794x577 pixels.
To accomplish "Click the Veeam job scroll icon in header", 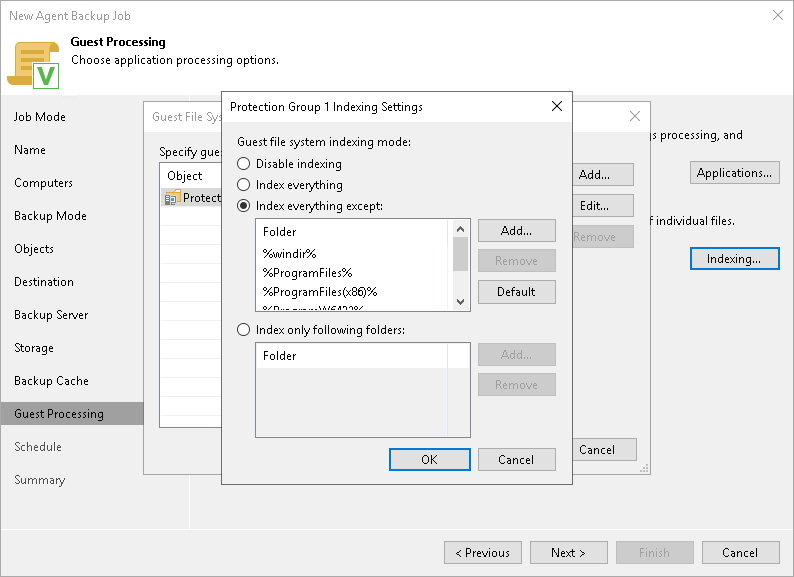I will pos(33,65).
